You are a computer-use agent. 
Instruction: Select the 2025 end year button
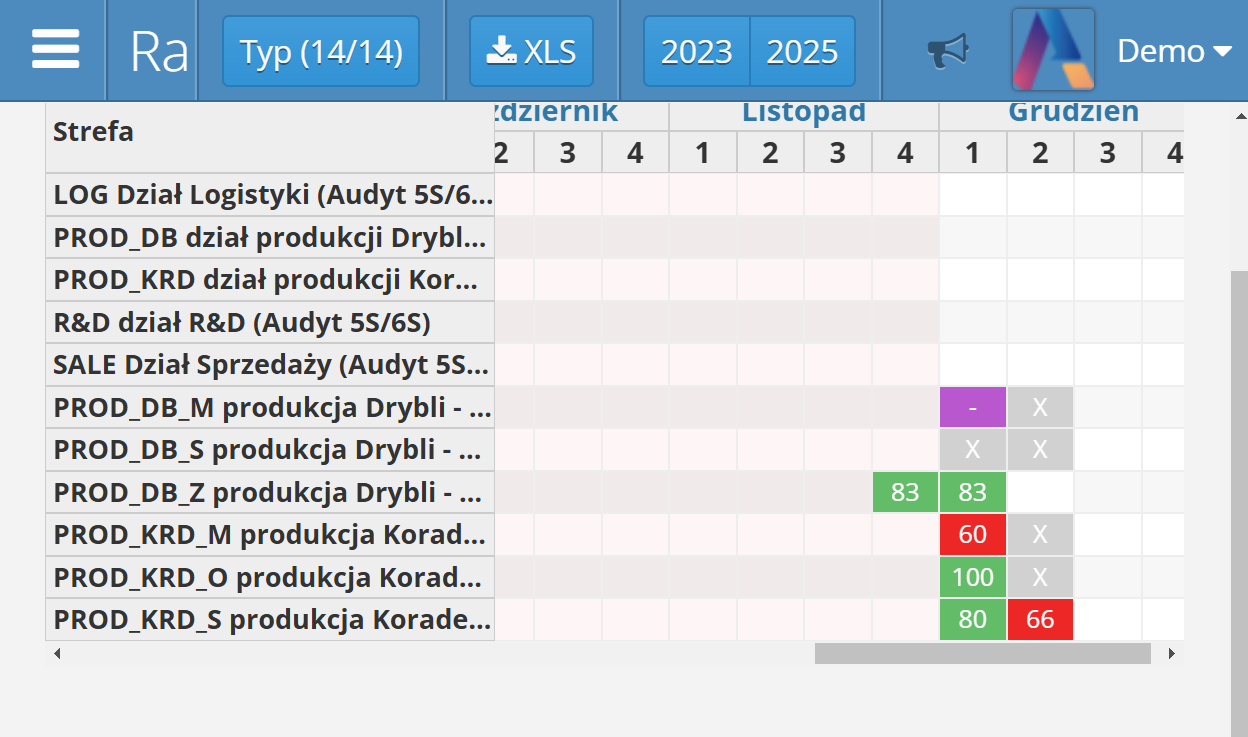(803, 51)
